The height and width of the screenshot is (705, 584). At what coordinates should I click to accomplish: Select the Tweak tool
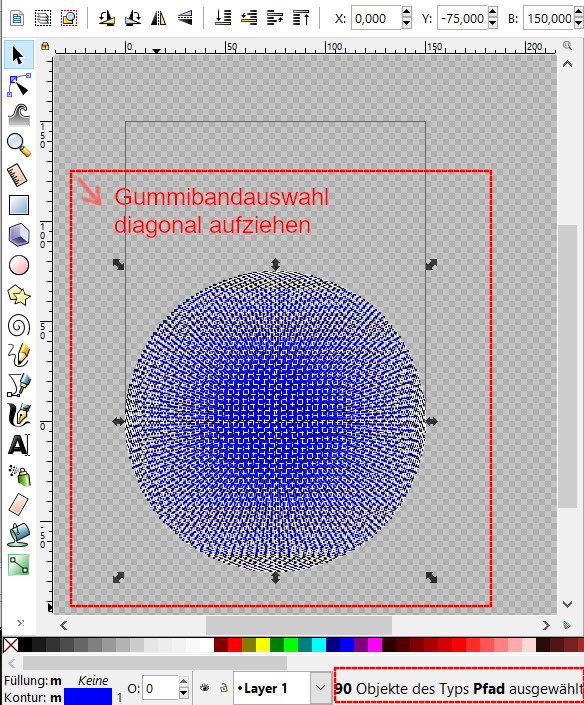[x=18, y=115]
